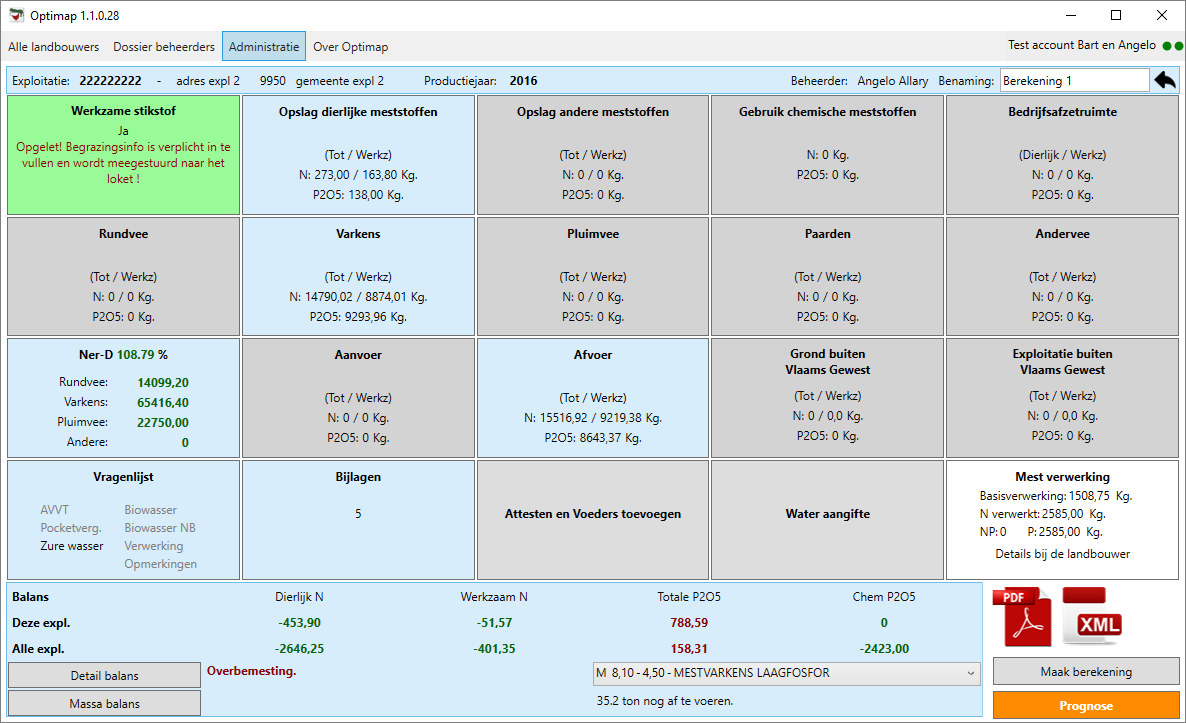
Task: Select the Administratie tab
Action: tap(264, 47)
